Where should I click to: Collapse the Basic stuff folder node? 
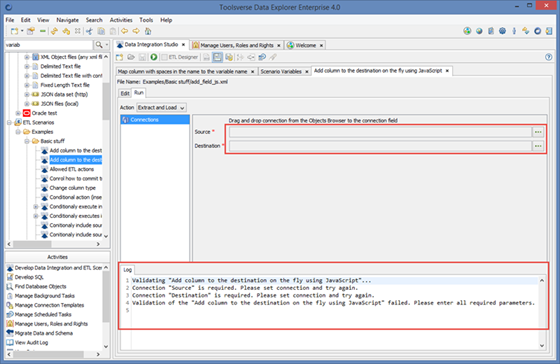tap(27, 141)
